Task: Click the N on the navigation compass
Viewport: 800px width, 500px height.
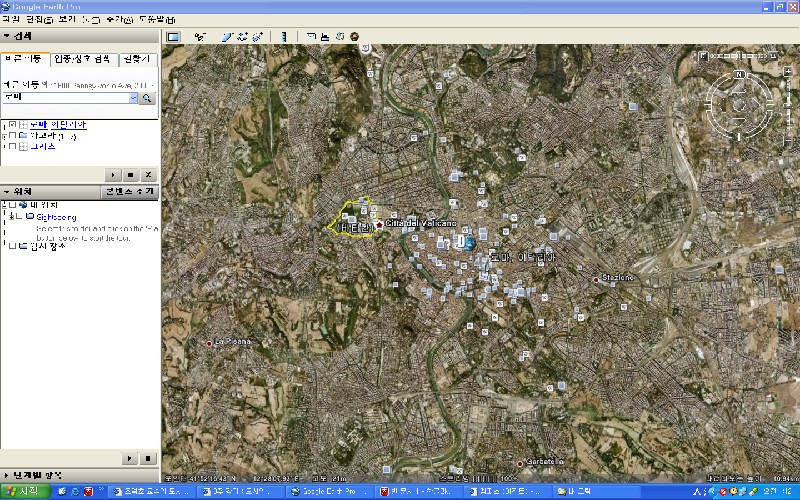Action: click(x=739, y=75)
